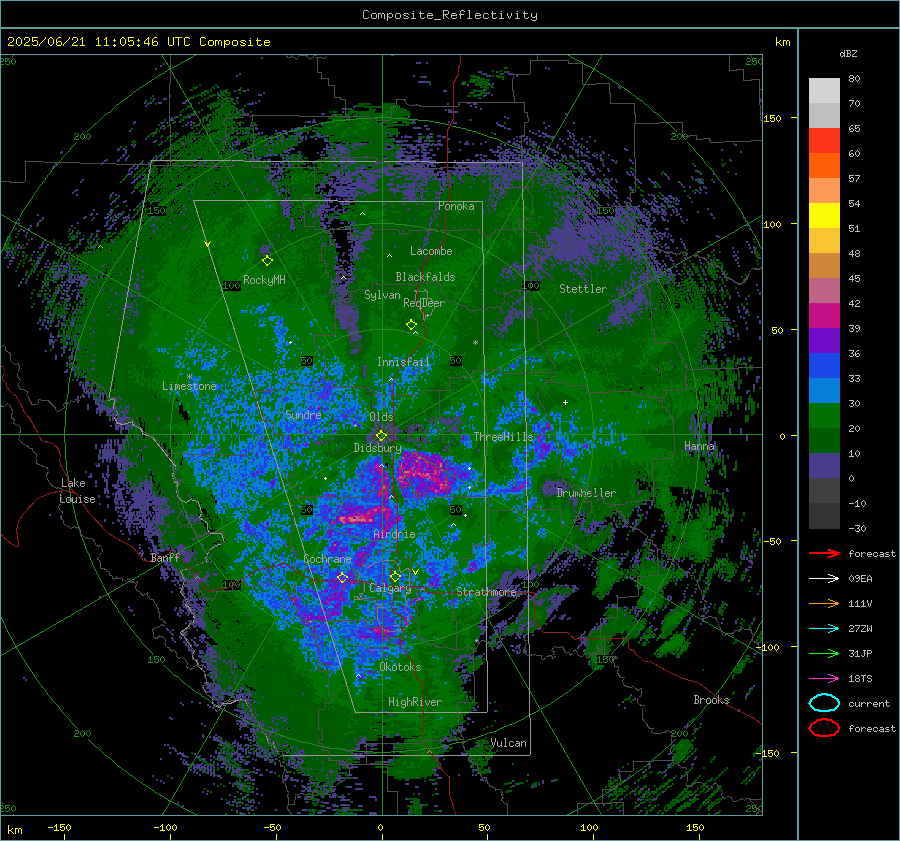Click yellow diamond marker below Cochrane

tap(342, 578)
